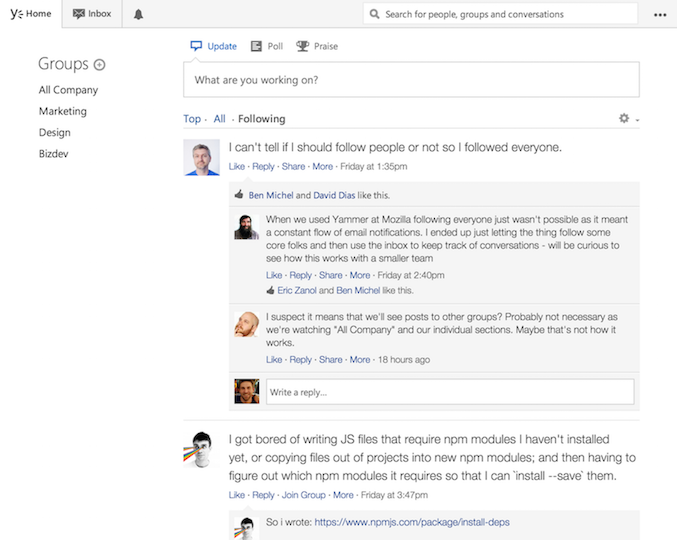Like the npm modules post
The width and height of the screenshot is (677, 540).
coord(237,495)
